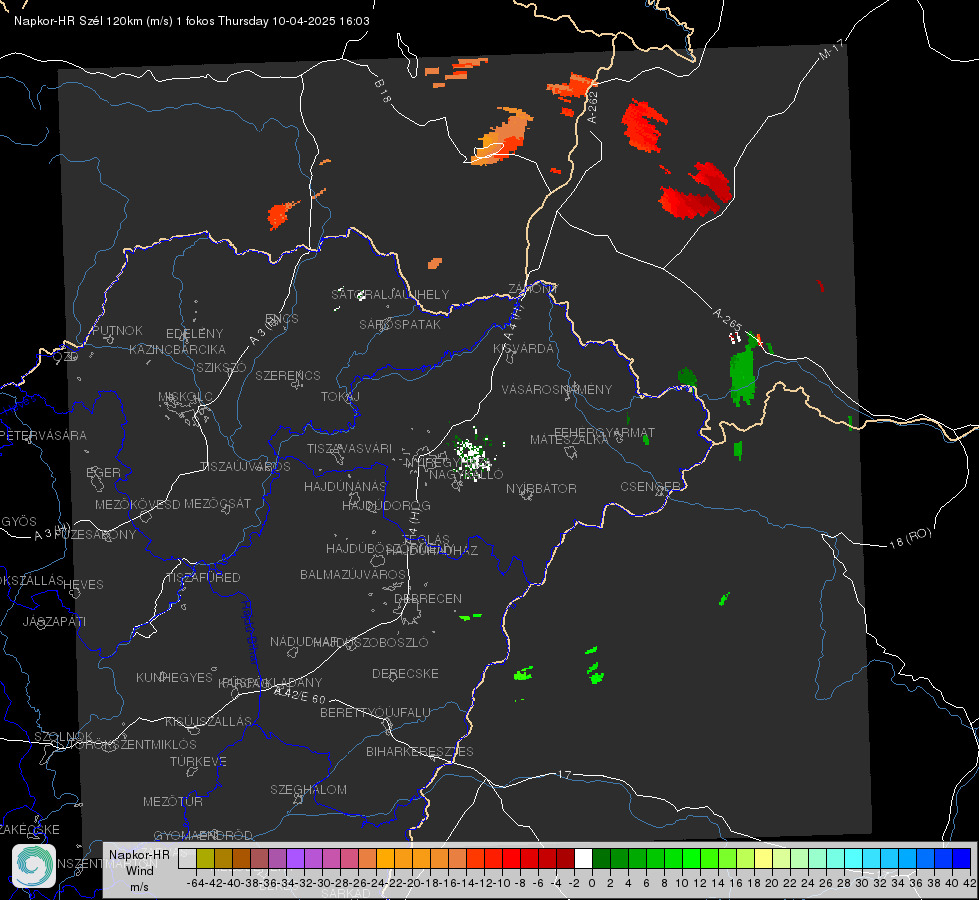Click the TISZAFÜRED town label
This screenshot has height=900, width=979.
tap(203, 578)
